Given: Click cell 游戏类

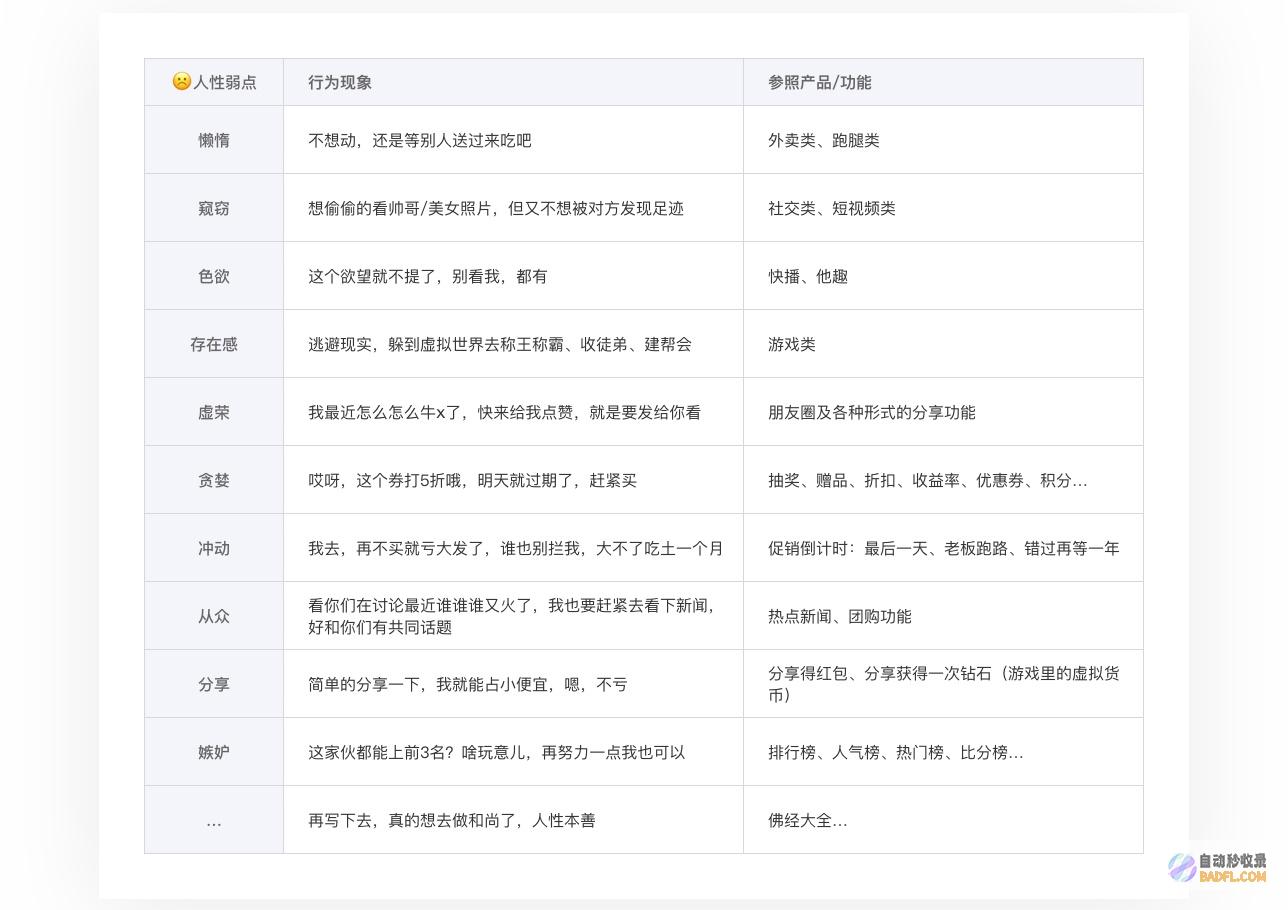Looking at the screenshot, I should tap(943, 344).
